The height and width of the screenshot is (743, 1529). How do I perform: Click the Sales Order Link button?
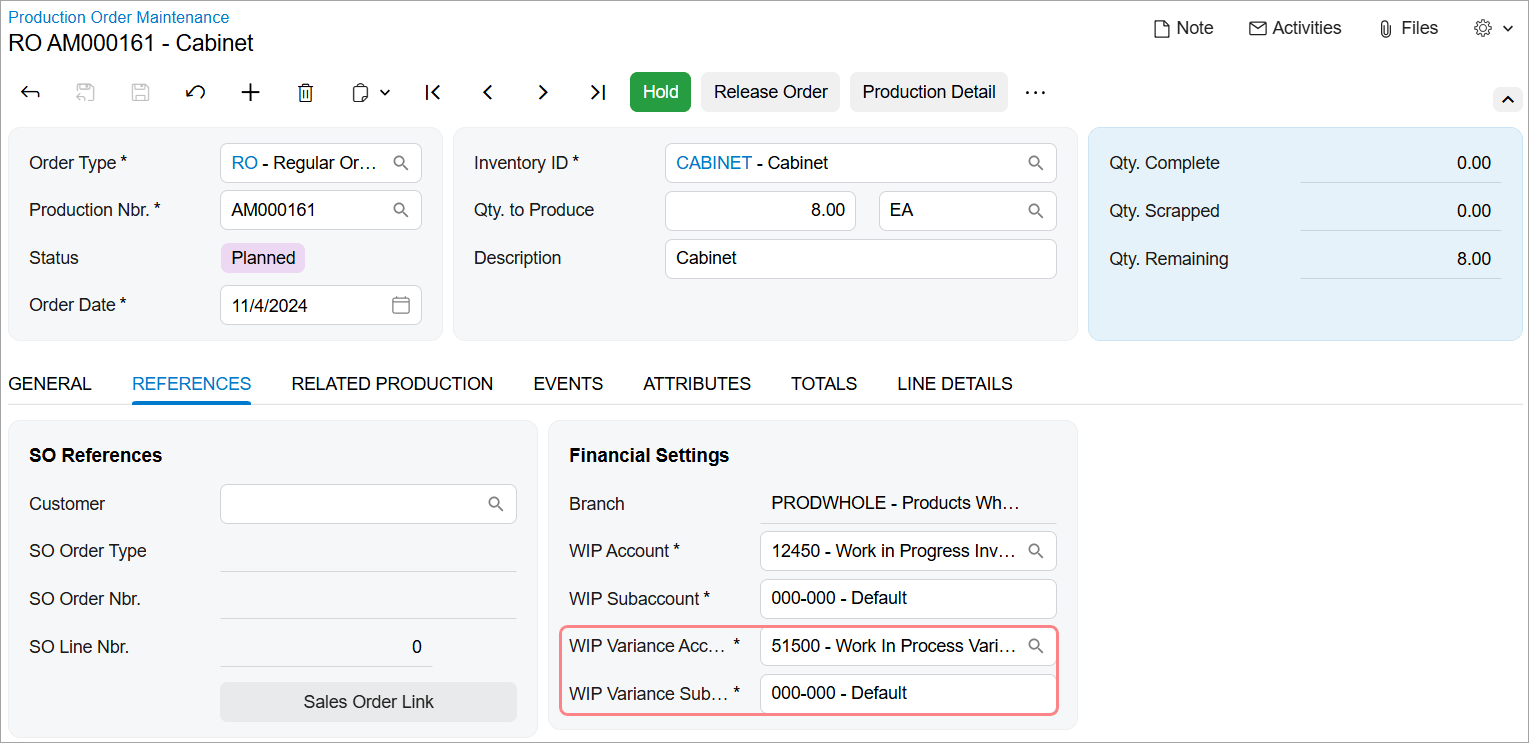(368, 702)
